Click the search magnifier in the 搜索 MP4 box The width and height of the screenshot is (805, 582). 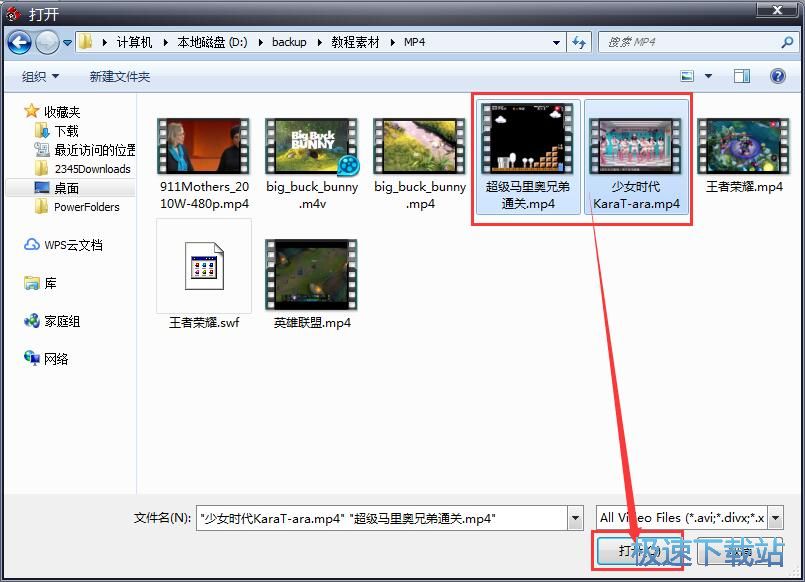click(x=786, y=42)
